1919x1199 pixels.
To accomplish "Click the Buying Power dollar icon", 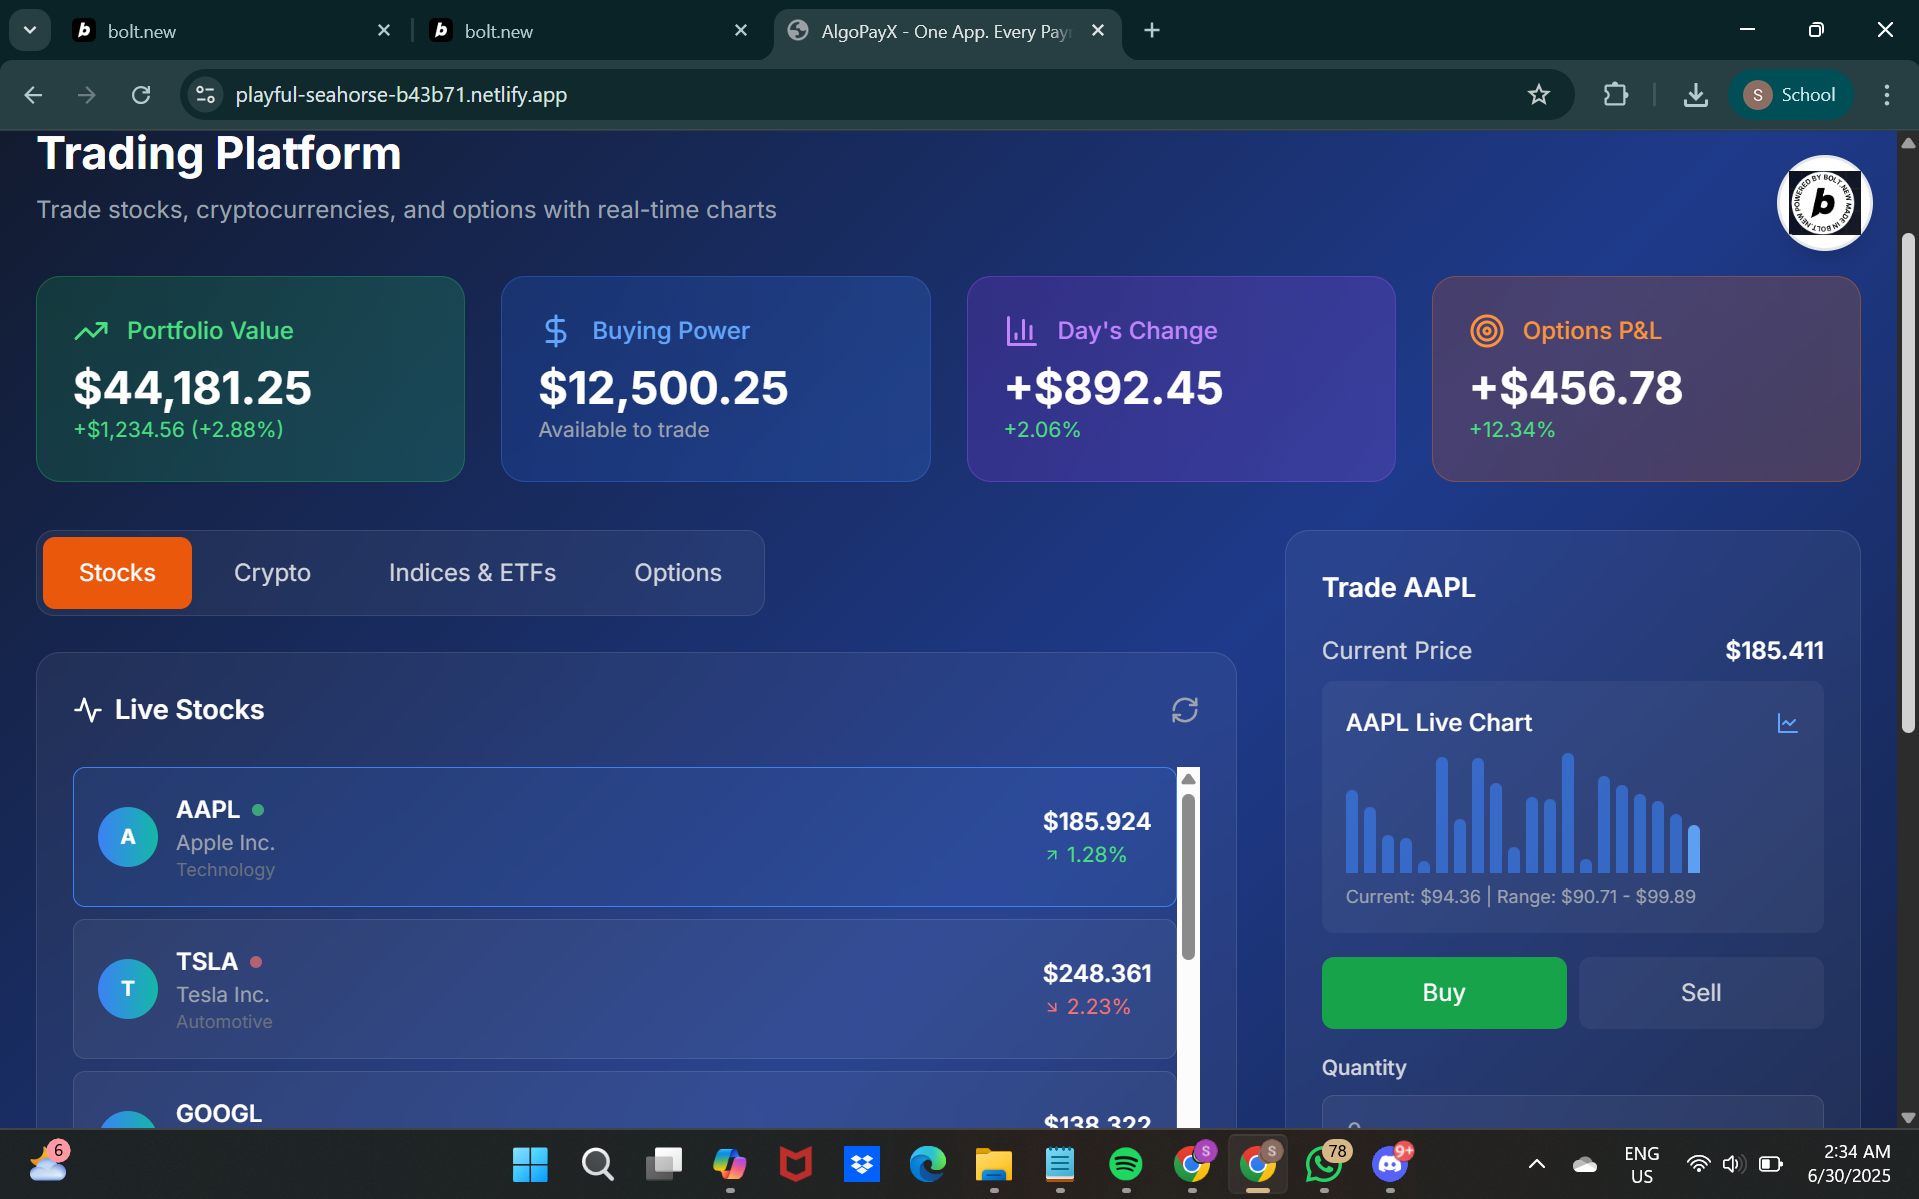I will point(555,331).
